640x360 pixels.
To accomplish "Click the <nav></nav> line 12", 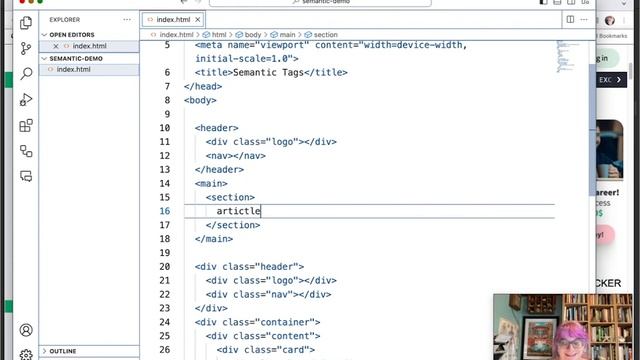I will pyautogui.click(x=236, y=156).
